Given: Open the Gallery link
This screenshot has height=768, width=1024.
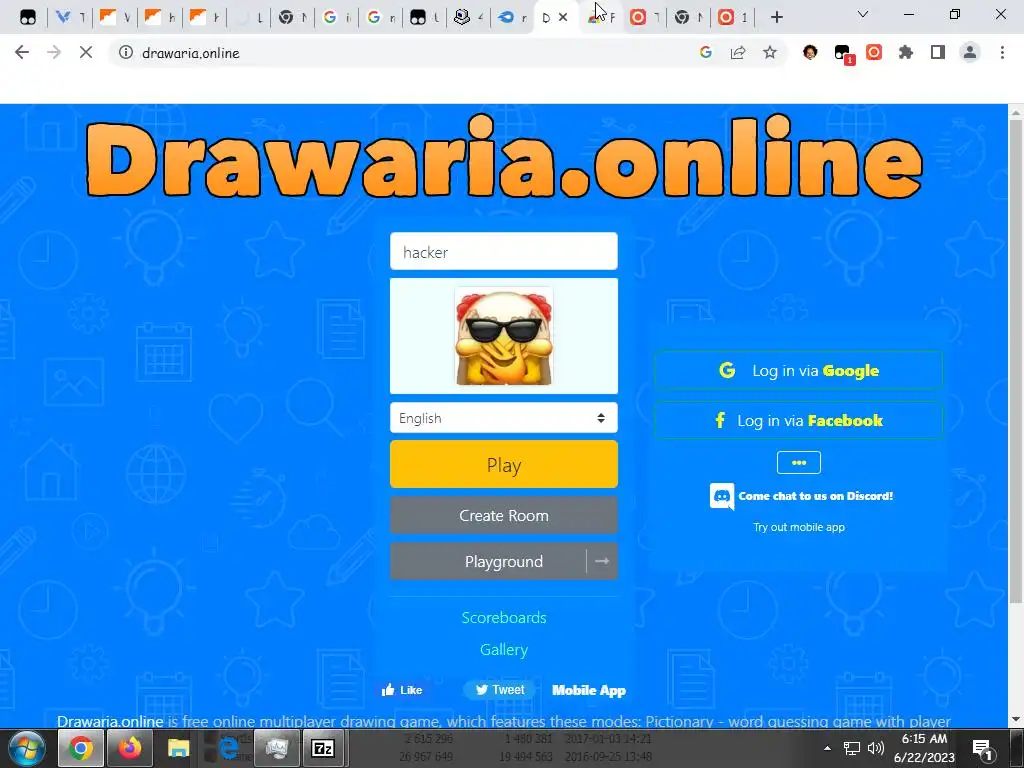Looking at the screenshot, I should 504,649.
